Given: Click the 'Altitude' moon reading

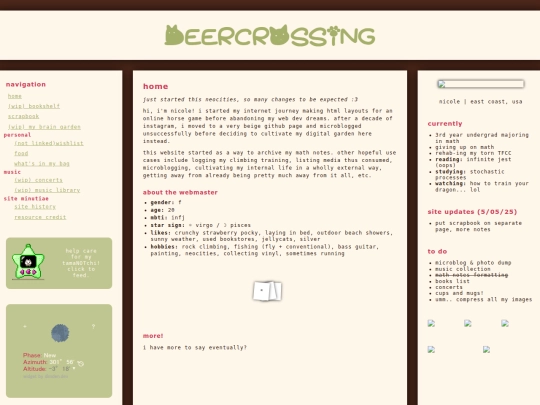Looking at the screenshot, I should 47,369.
